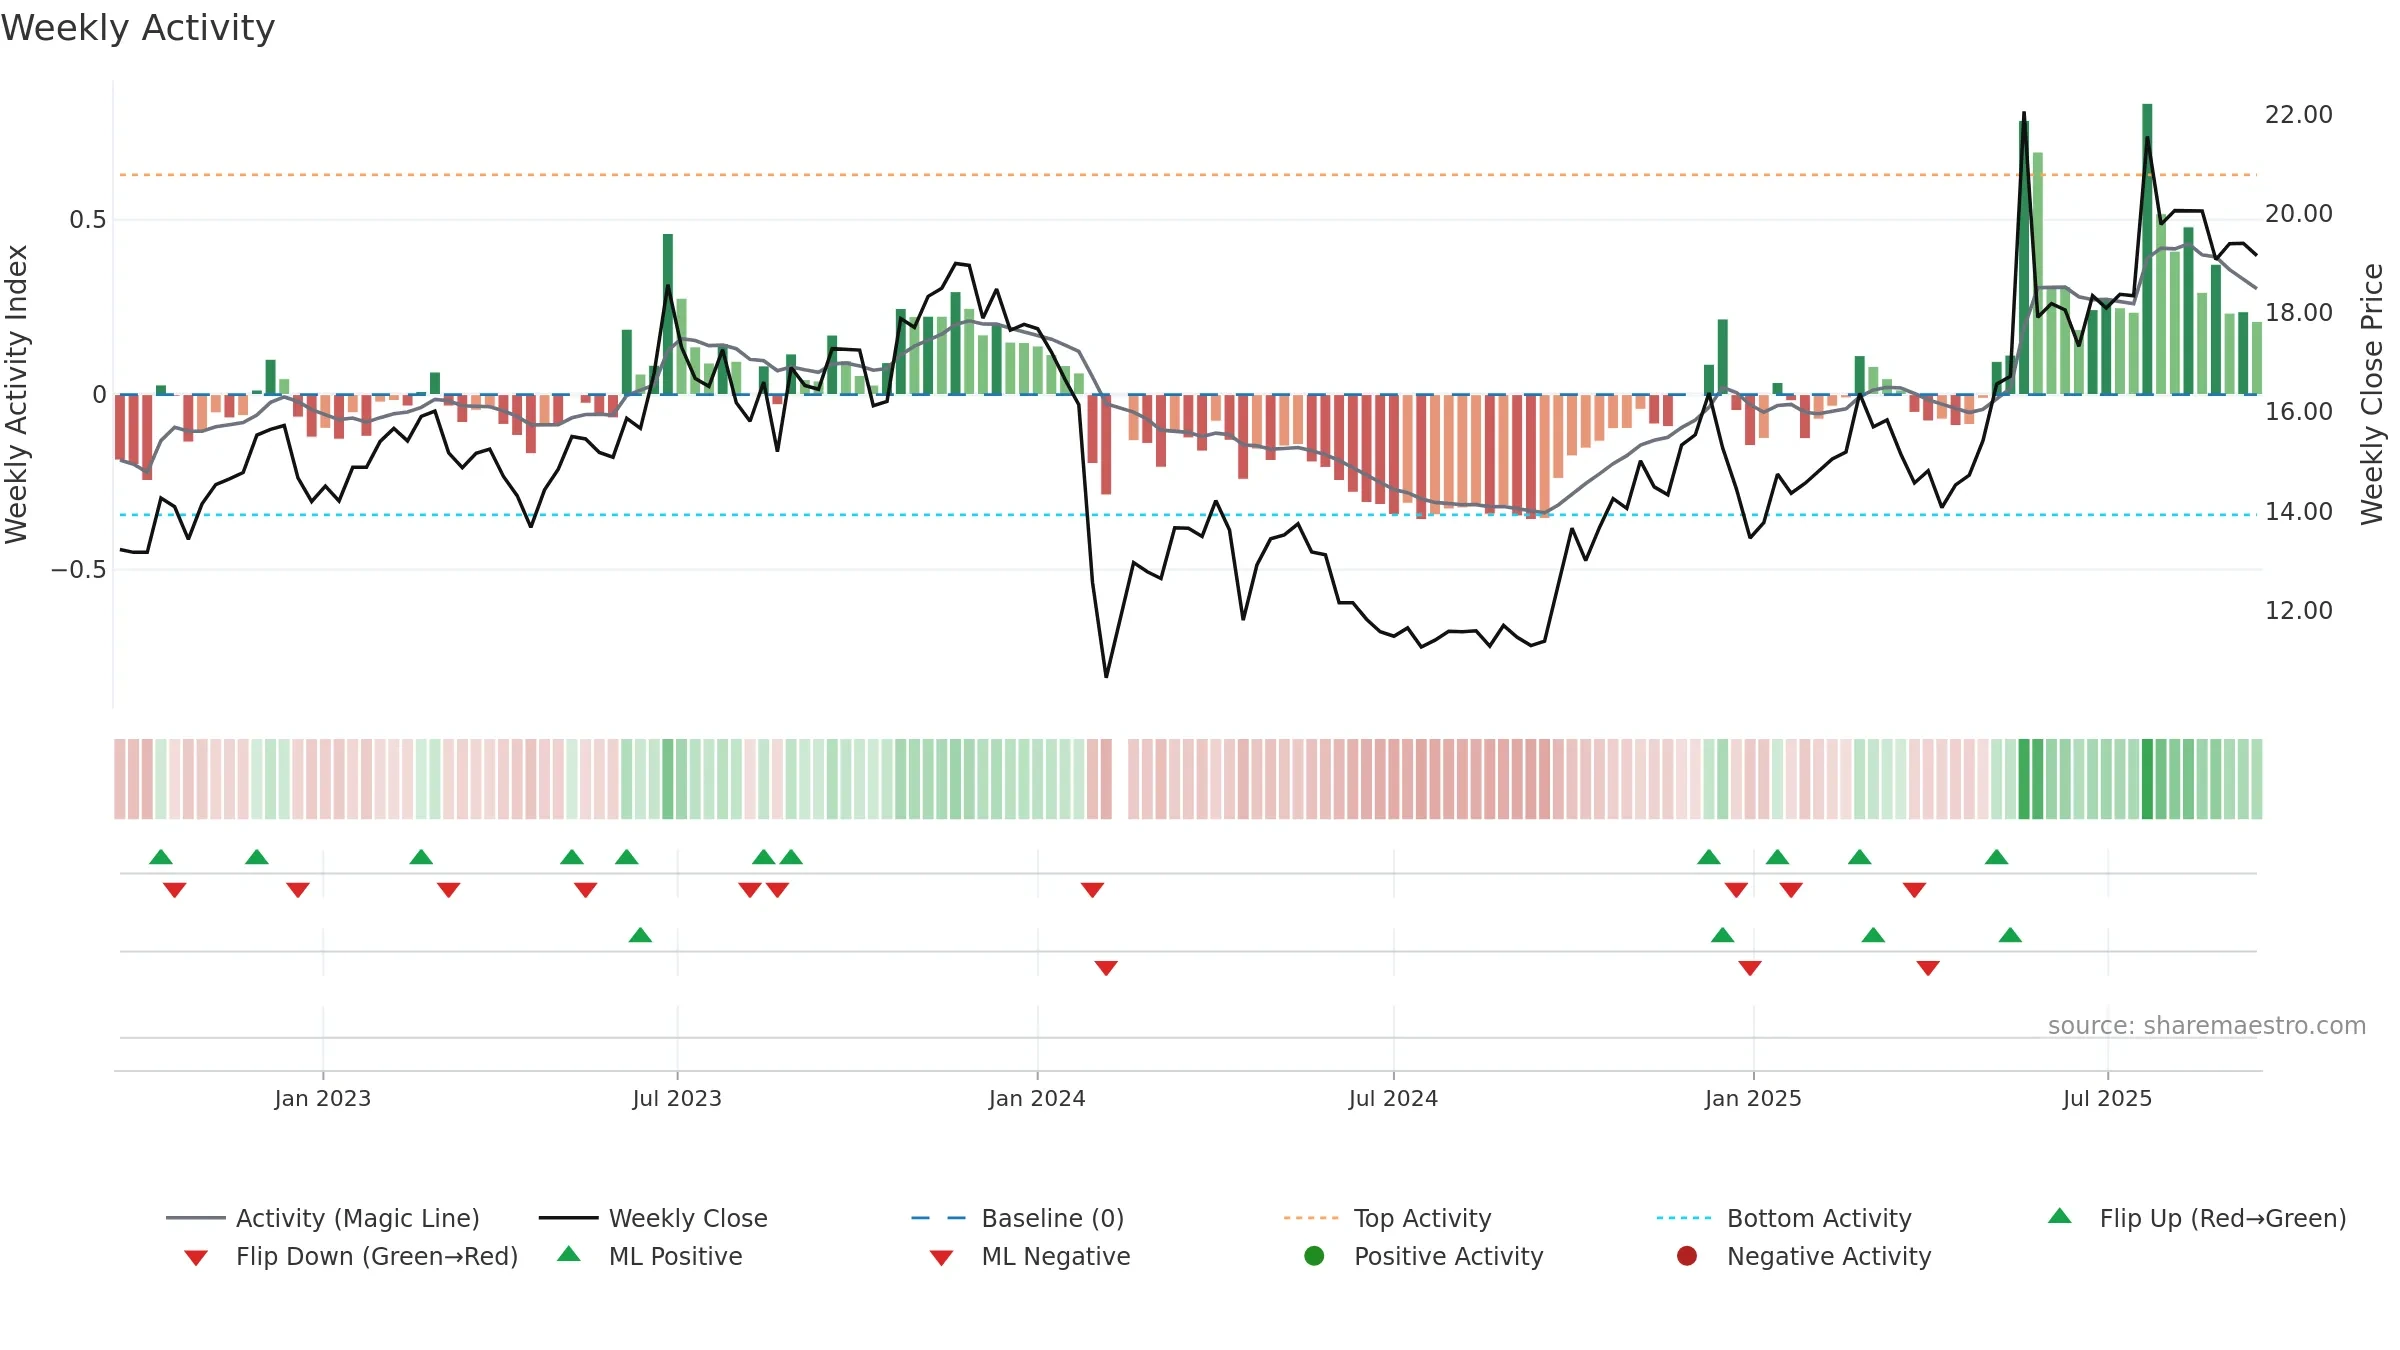Click the 12.00 price axis value
This screenshot has width=2400, height=1350.
(x=2298, y=611)
